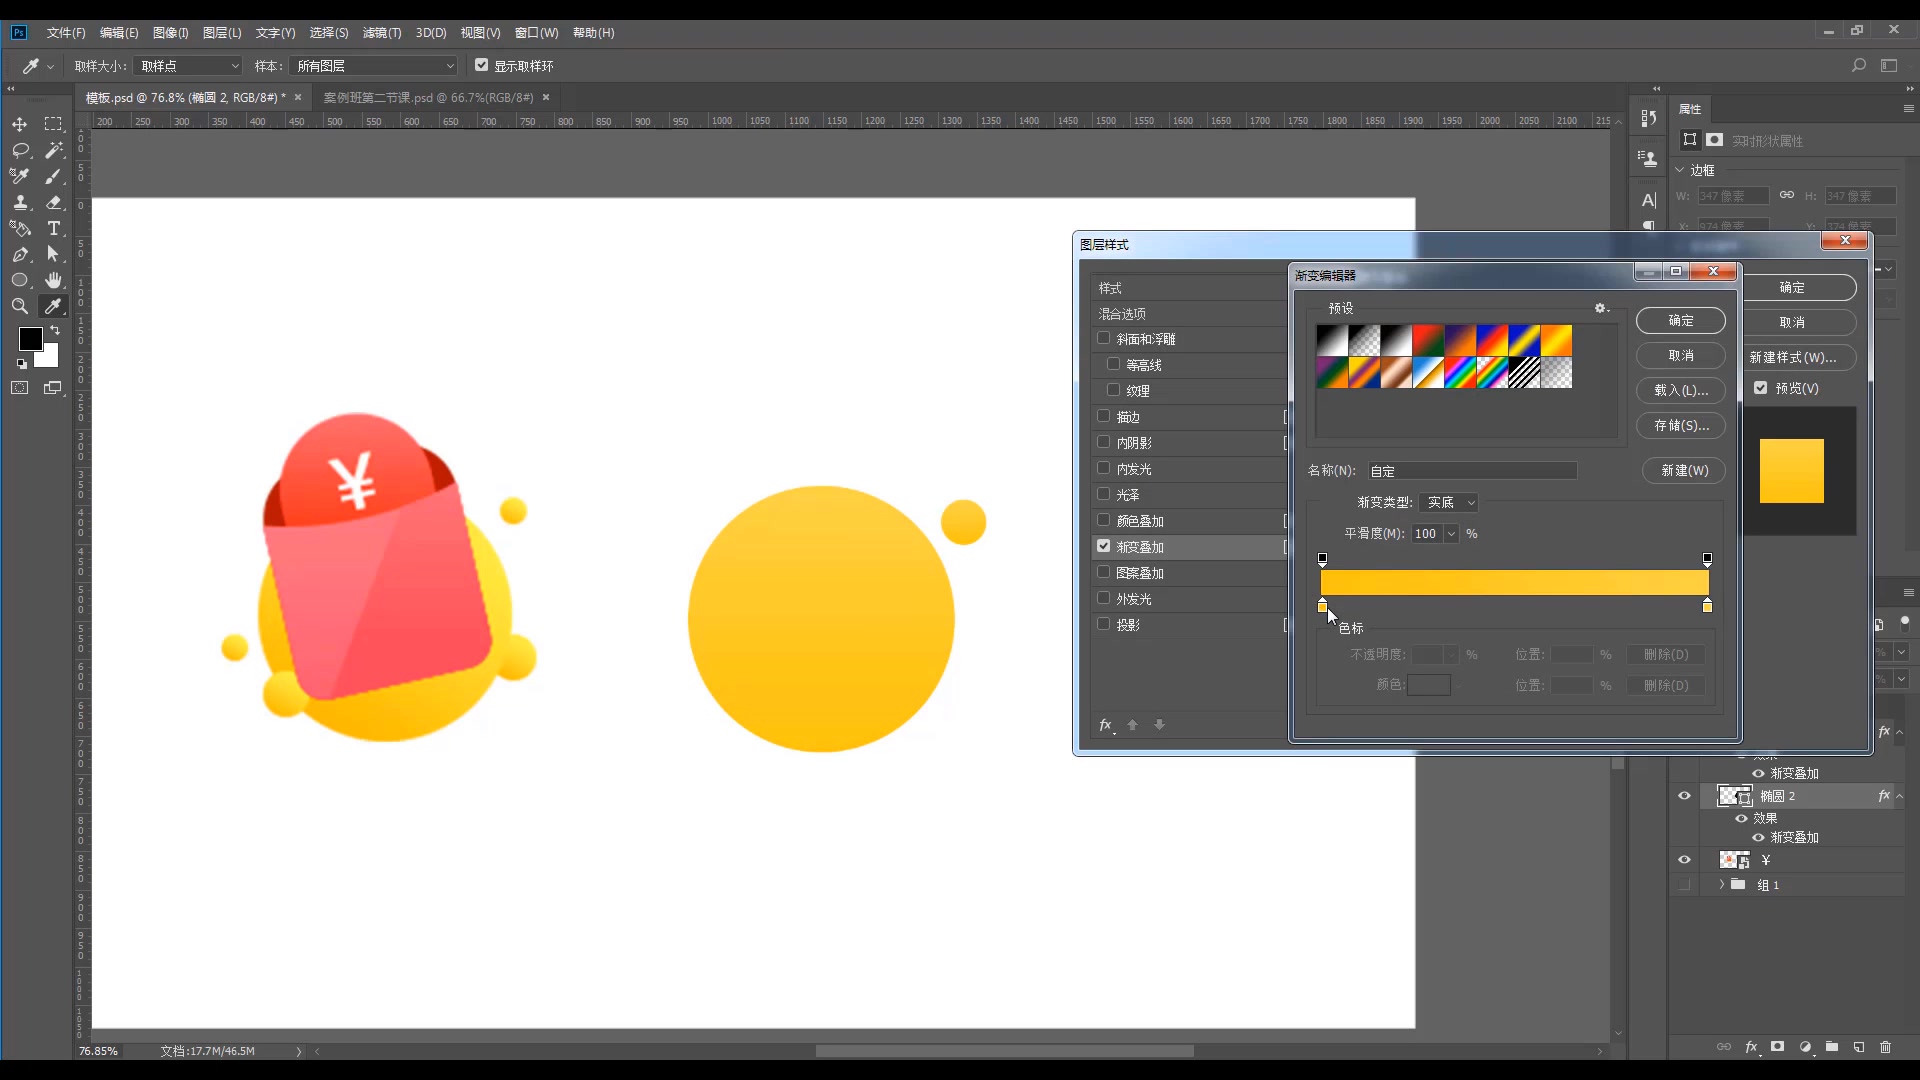This screenshot has height=1080, width=1920.
Task: Click the gradient presets gear icon
Action: click(x=1600, y=308)
